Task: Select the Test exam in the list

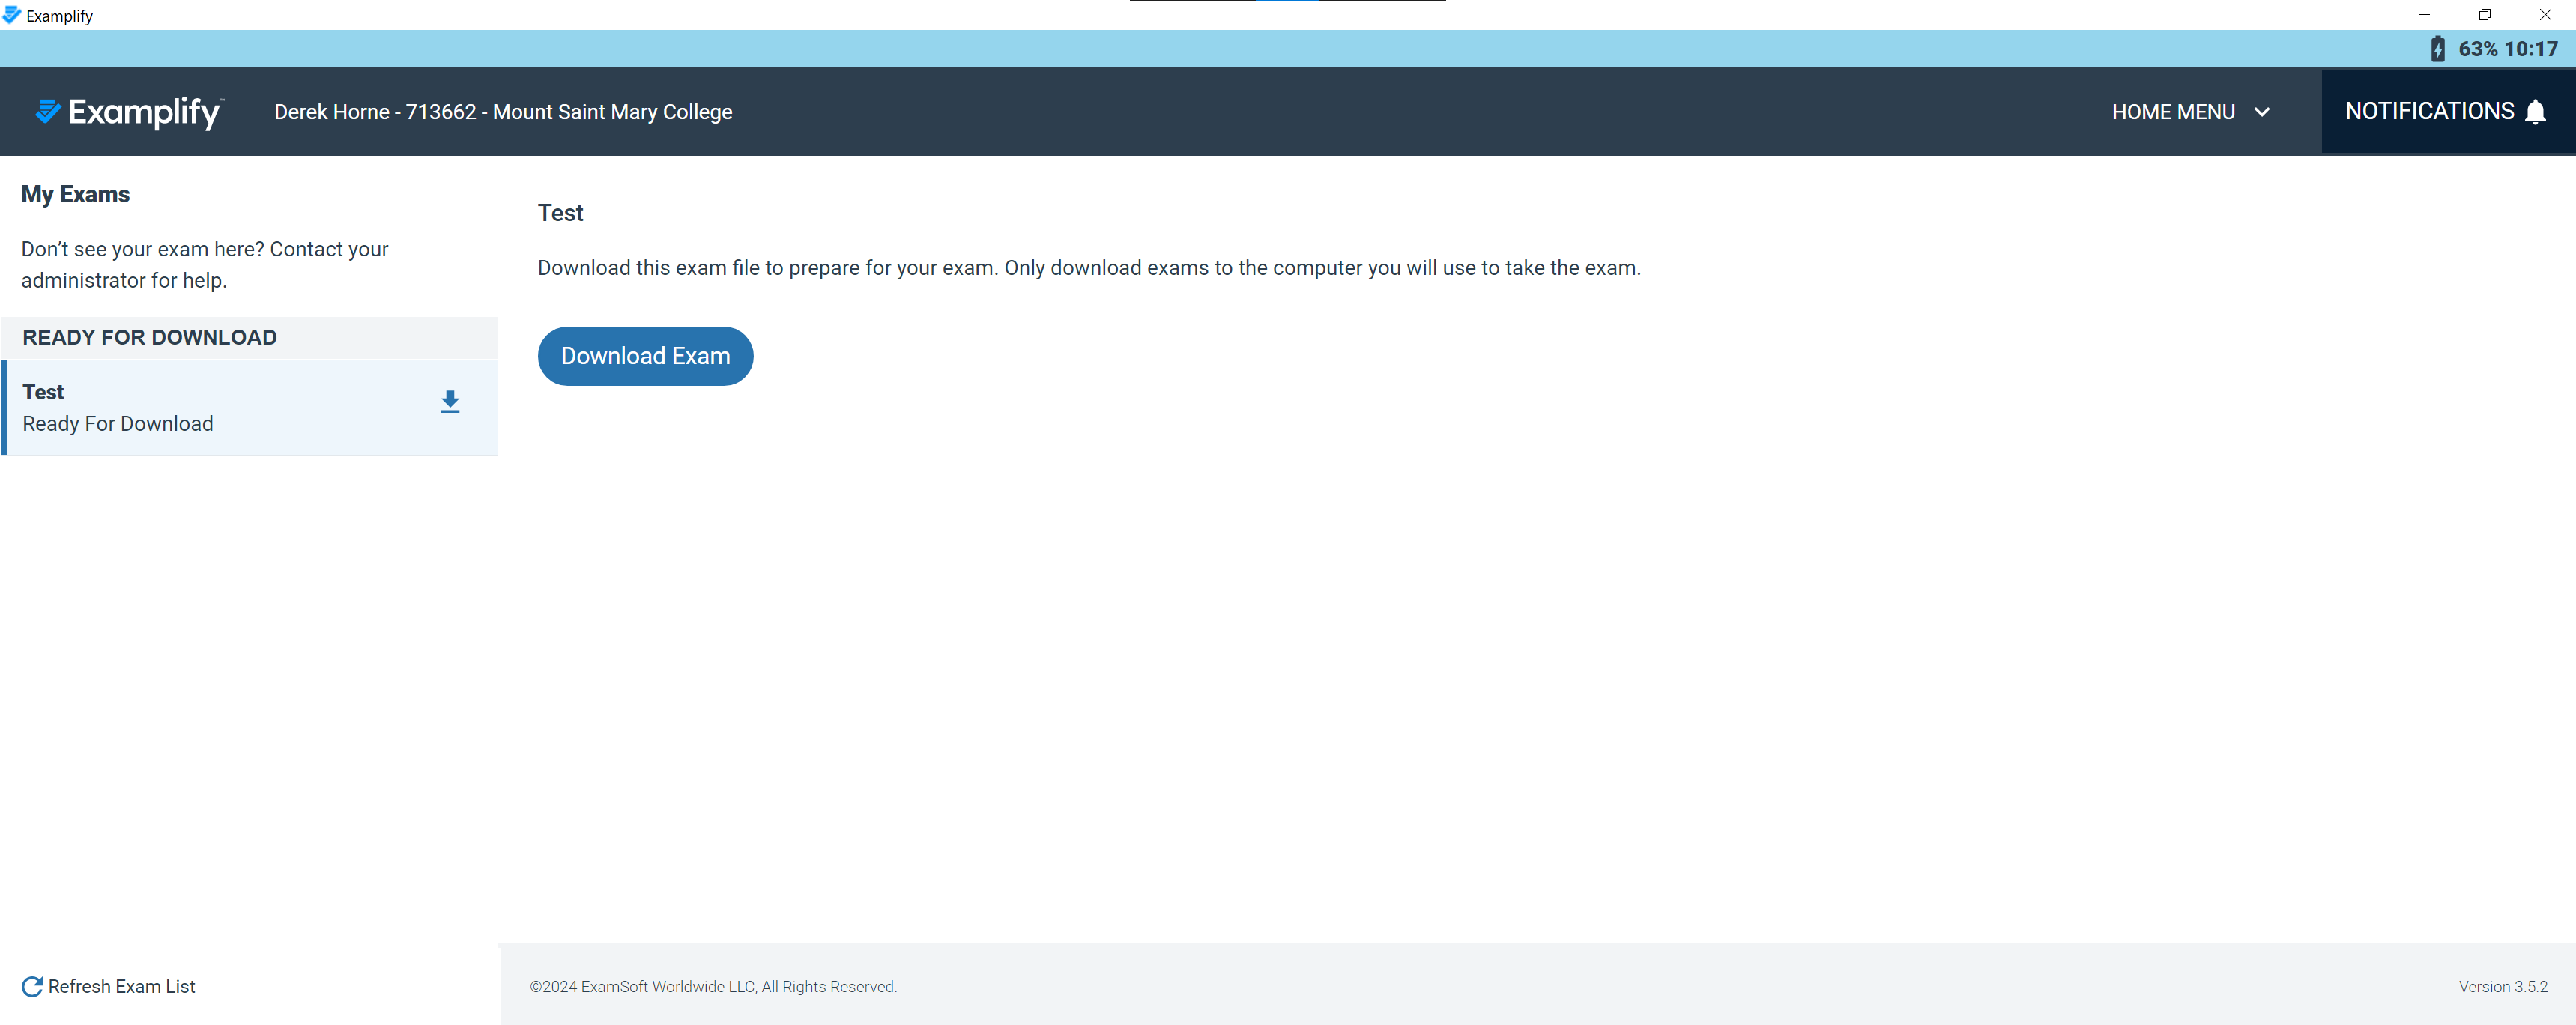Action: (x=250, y=408)
